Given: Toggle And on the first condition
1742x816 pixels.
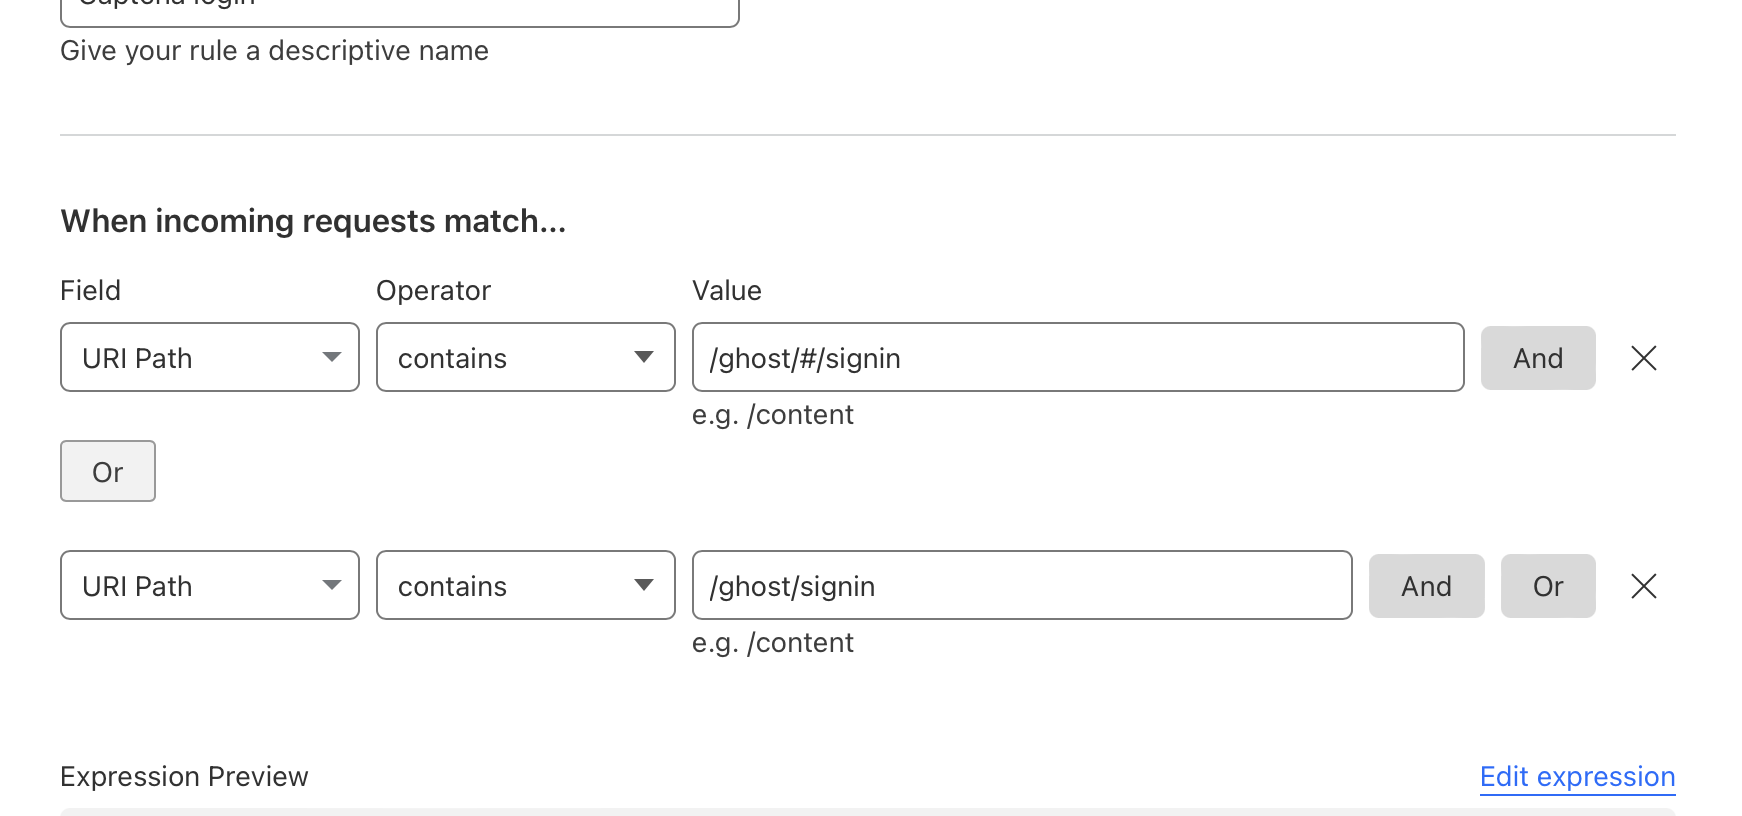Looking at the screenshot, I should tap(1538, 357).
